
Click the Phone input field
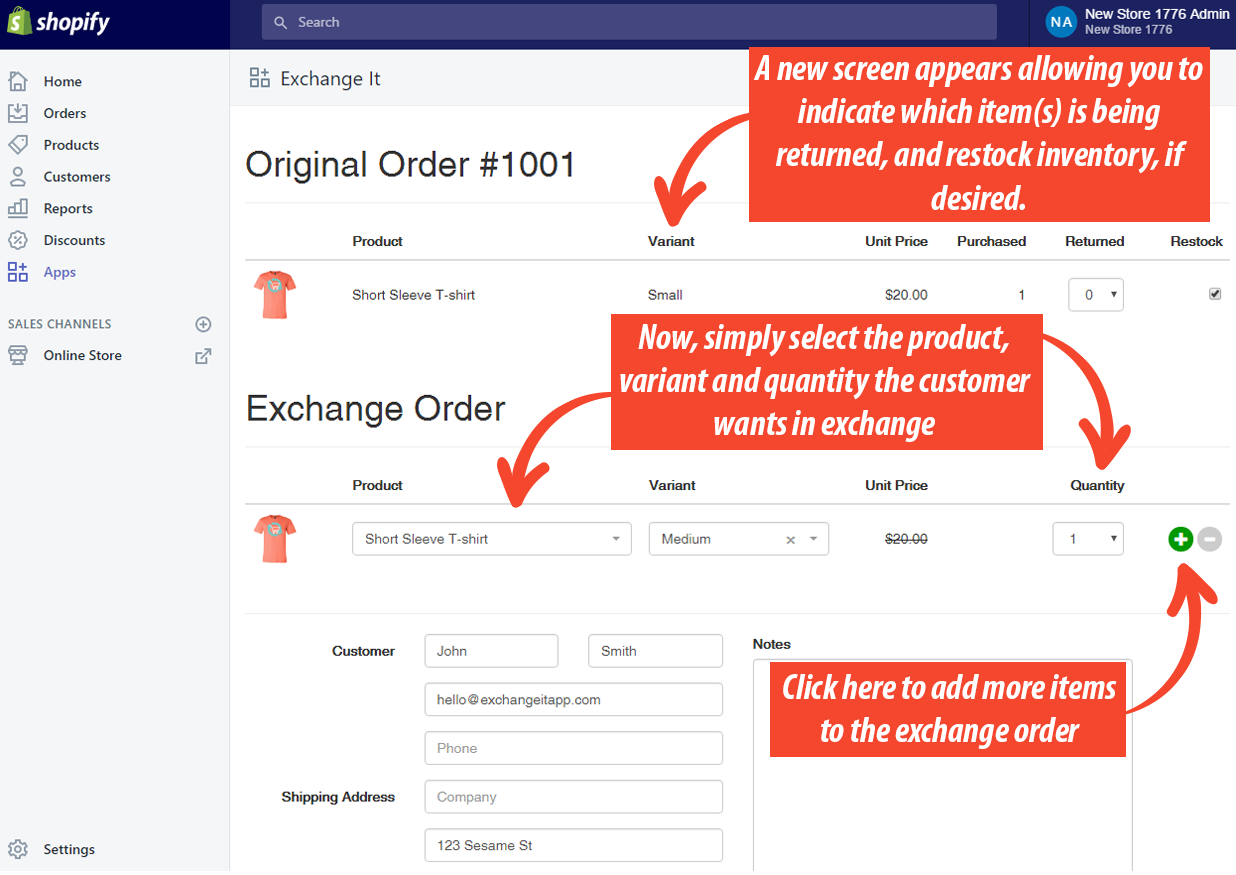(573, 748)
